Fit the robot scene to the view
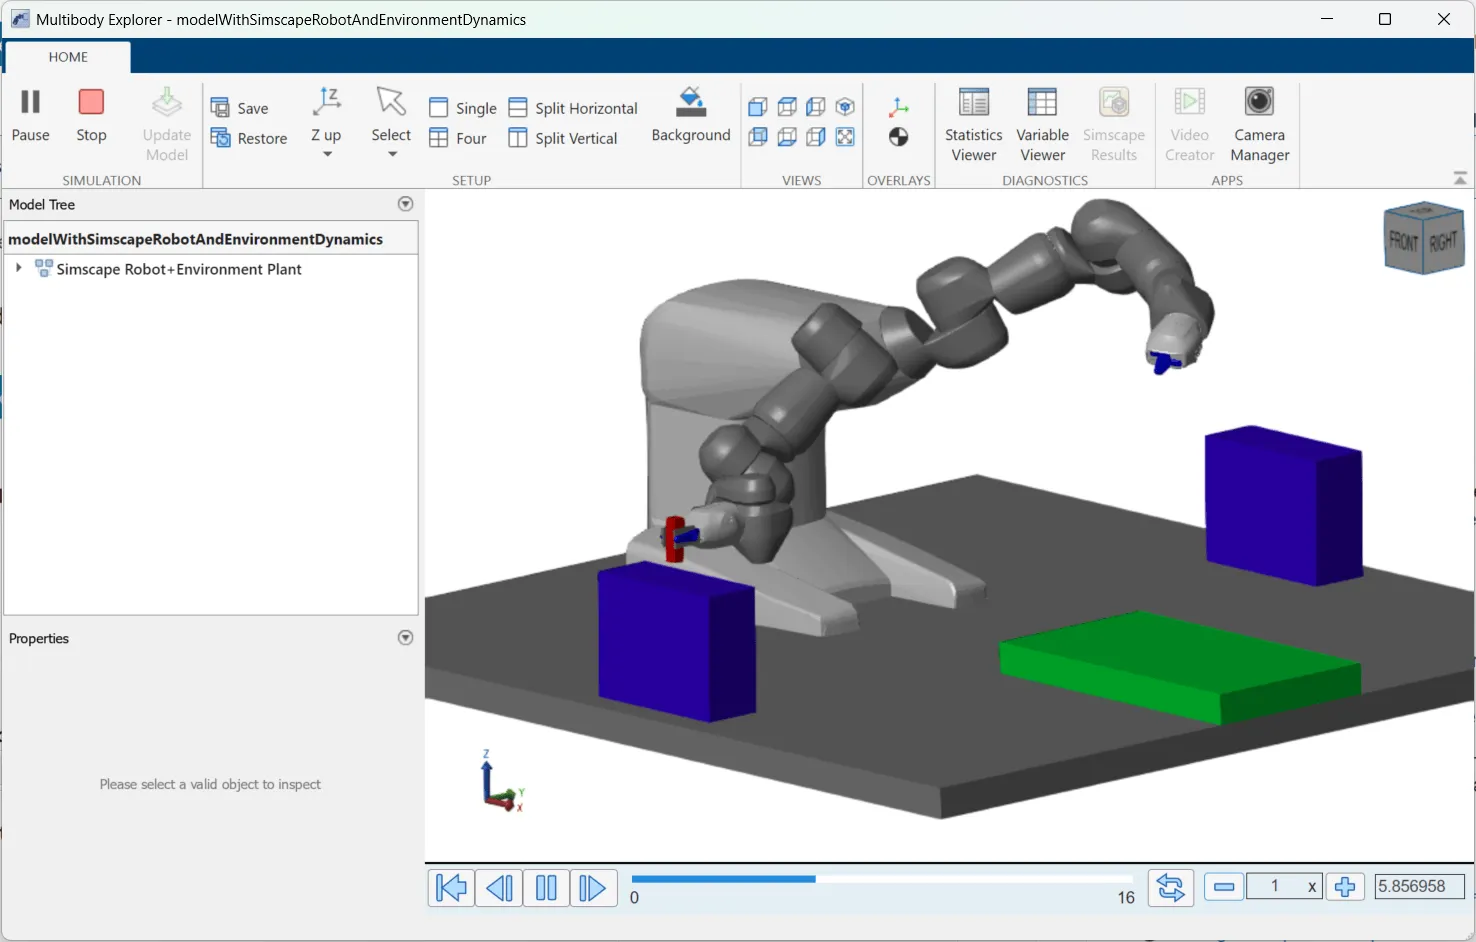 (x=845, y=137)
